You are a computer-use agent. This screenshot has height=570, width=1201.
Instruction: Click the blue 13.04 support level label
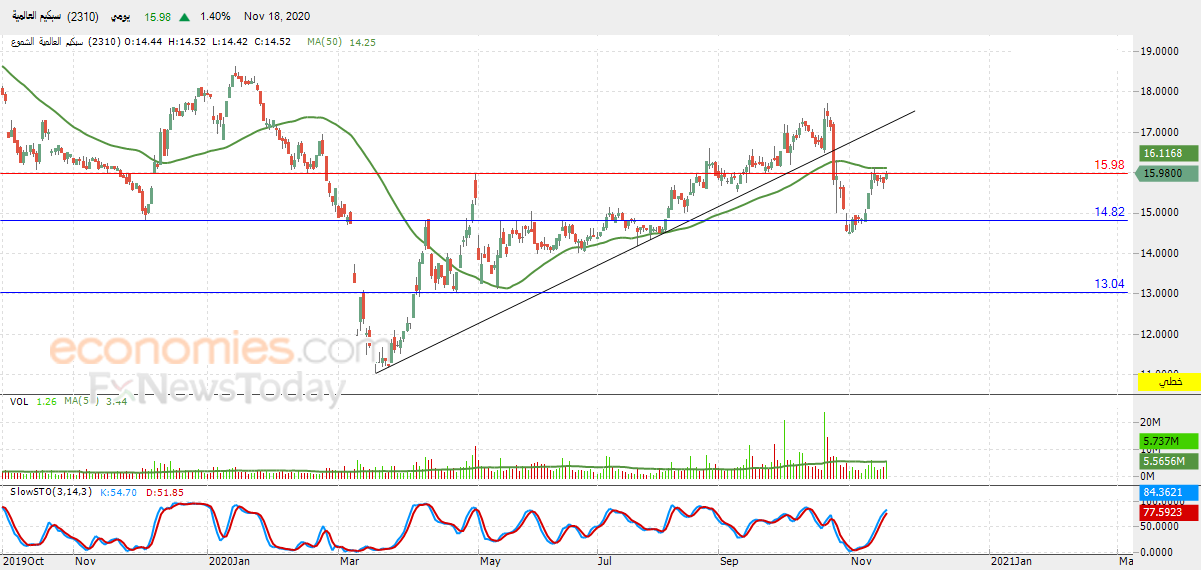1110,284
